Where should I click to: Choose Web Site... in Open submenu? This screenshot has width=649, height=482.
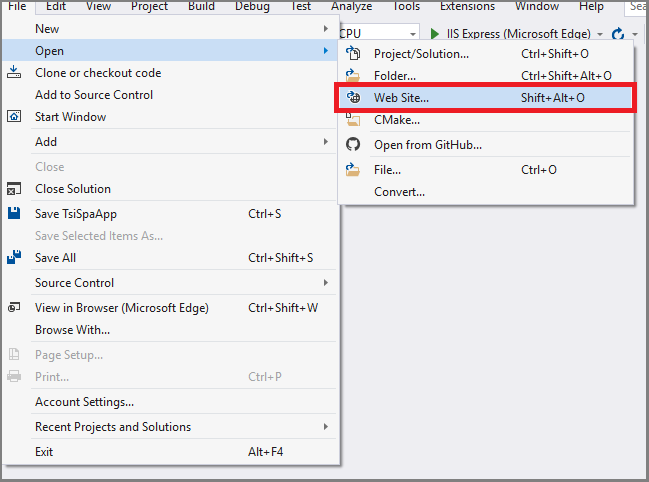tap(486, 98)
